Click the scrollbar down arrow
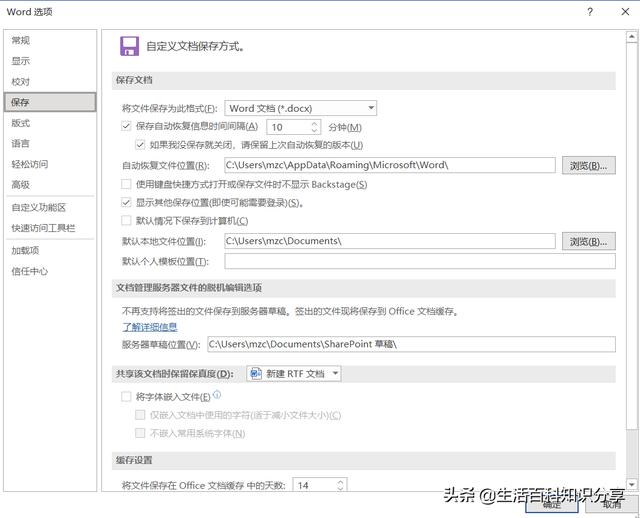The image size is (640, 518). coord(631,484)
